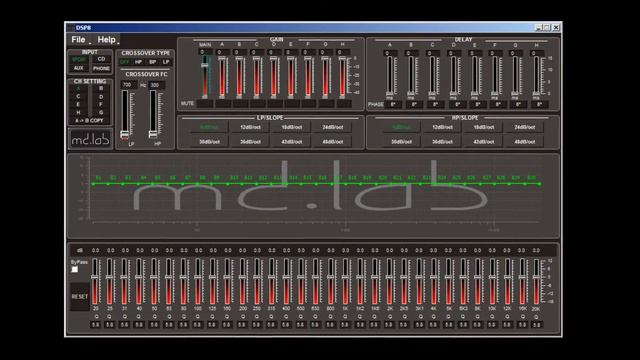Select the PHONE input source
Screen dimensions: 640x360
[x=101, y=68]
